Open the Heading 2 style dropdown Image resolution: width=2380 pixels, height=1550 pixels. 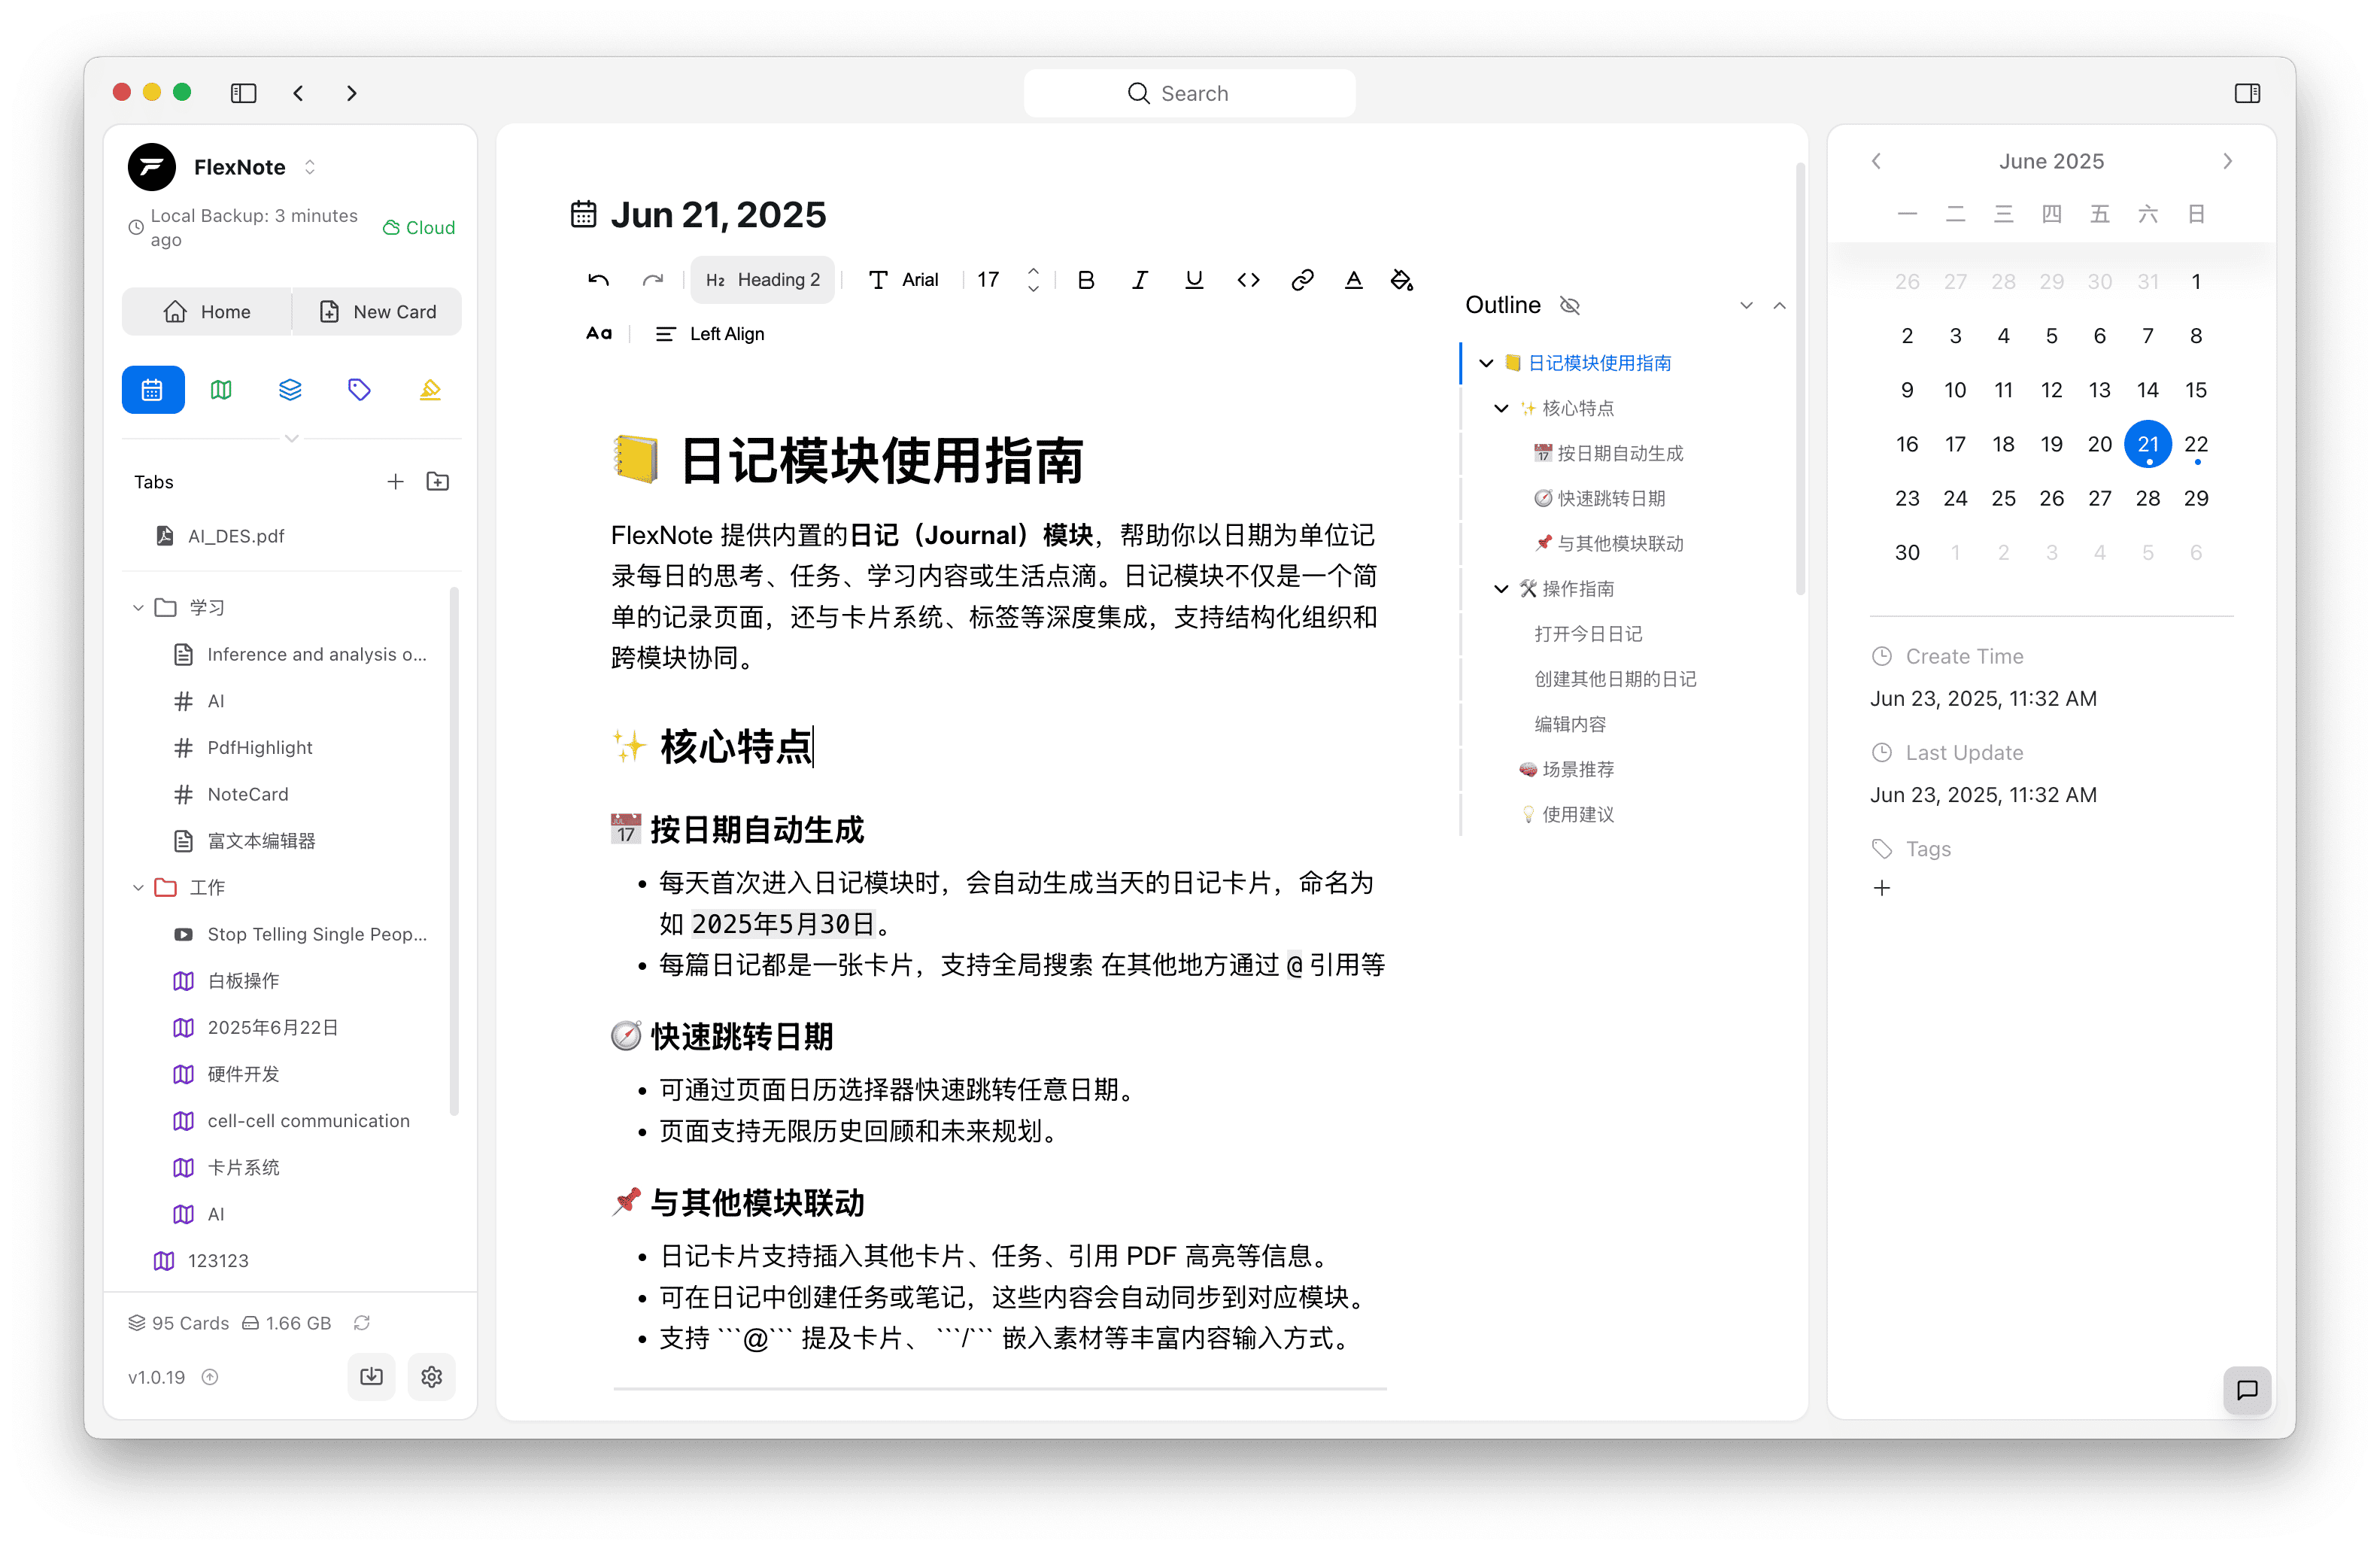[x=762, y=280]
